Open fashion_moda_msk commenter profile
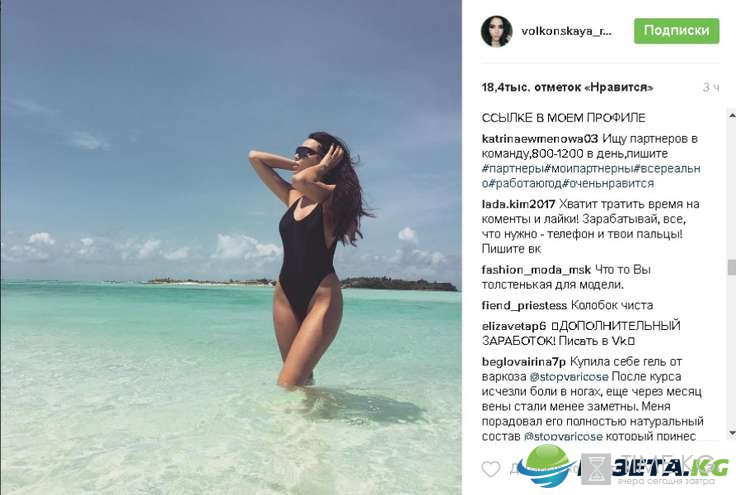 pos(537,270)
